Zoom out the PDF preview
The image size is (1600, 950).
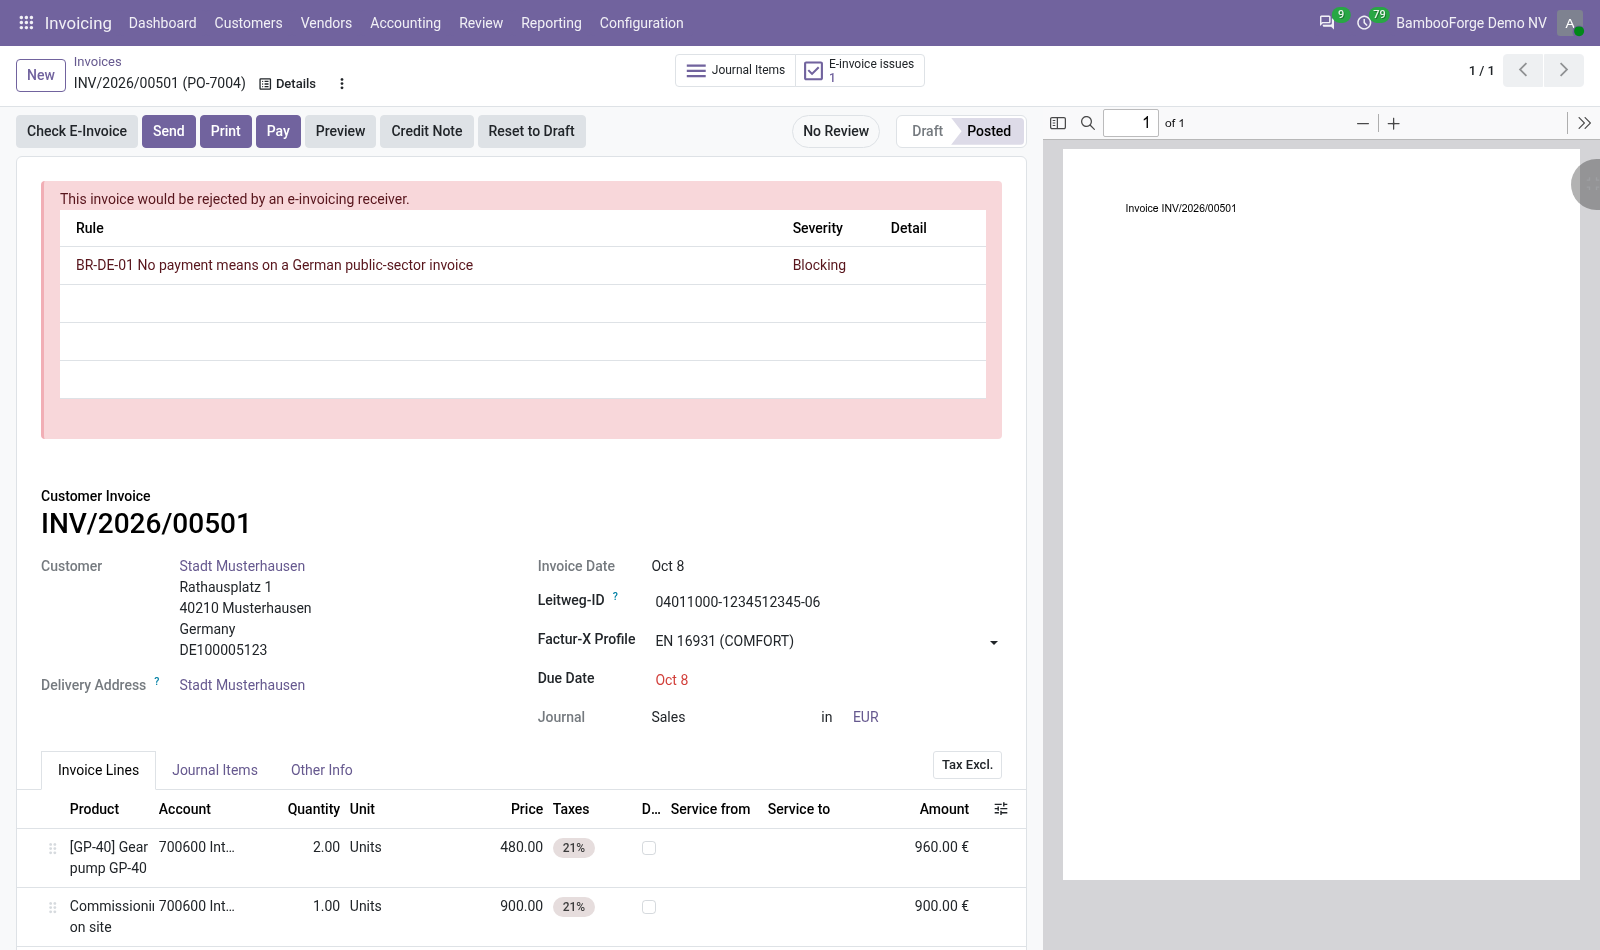[x=1363, y=123]
